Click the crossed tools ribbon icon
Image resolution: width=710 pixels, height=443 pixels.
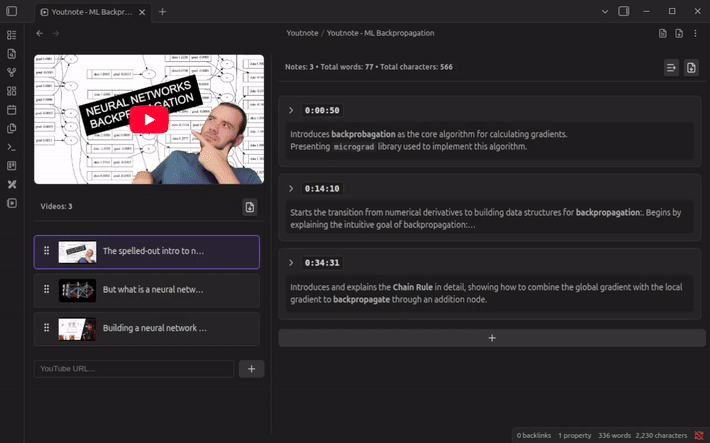point(12,184)
